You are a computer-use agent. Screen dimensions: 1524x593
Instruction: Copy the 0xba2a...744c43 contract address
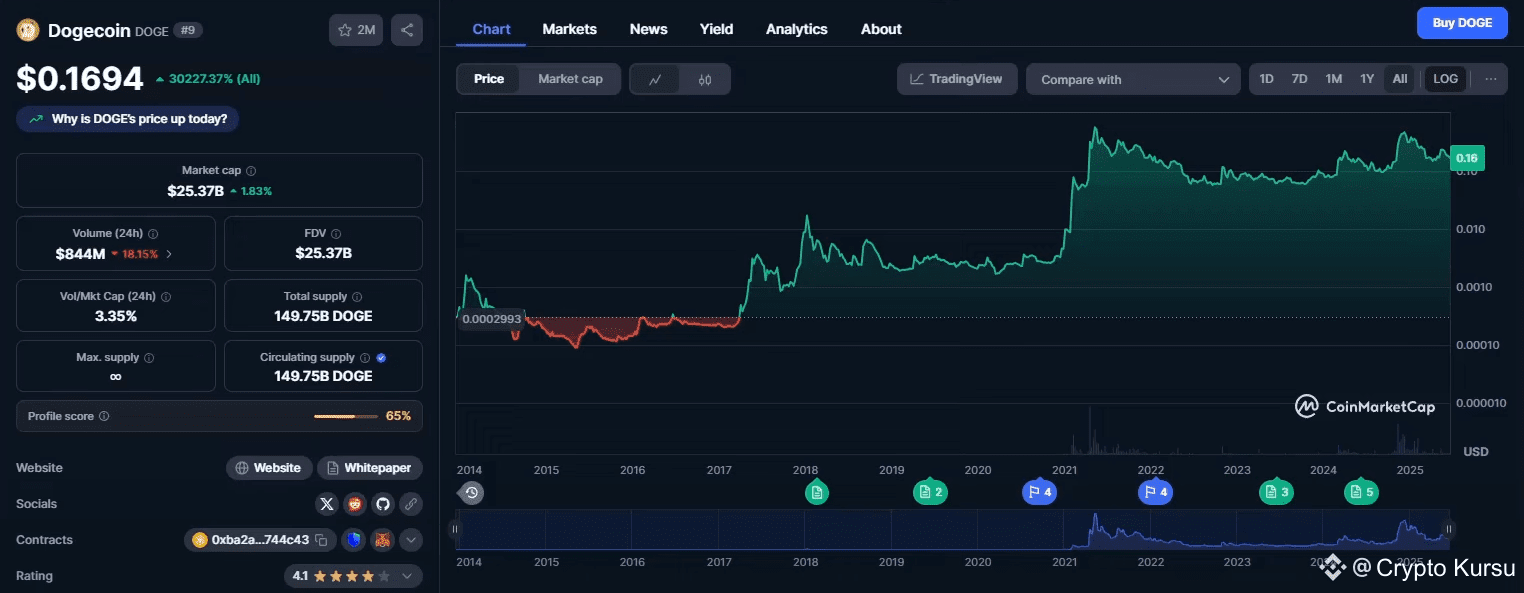pyautogui.click(x=321, y=540)
